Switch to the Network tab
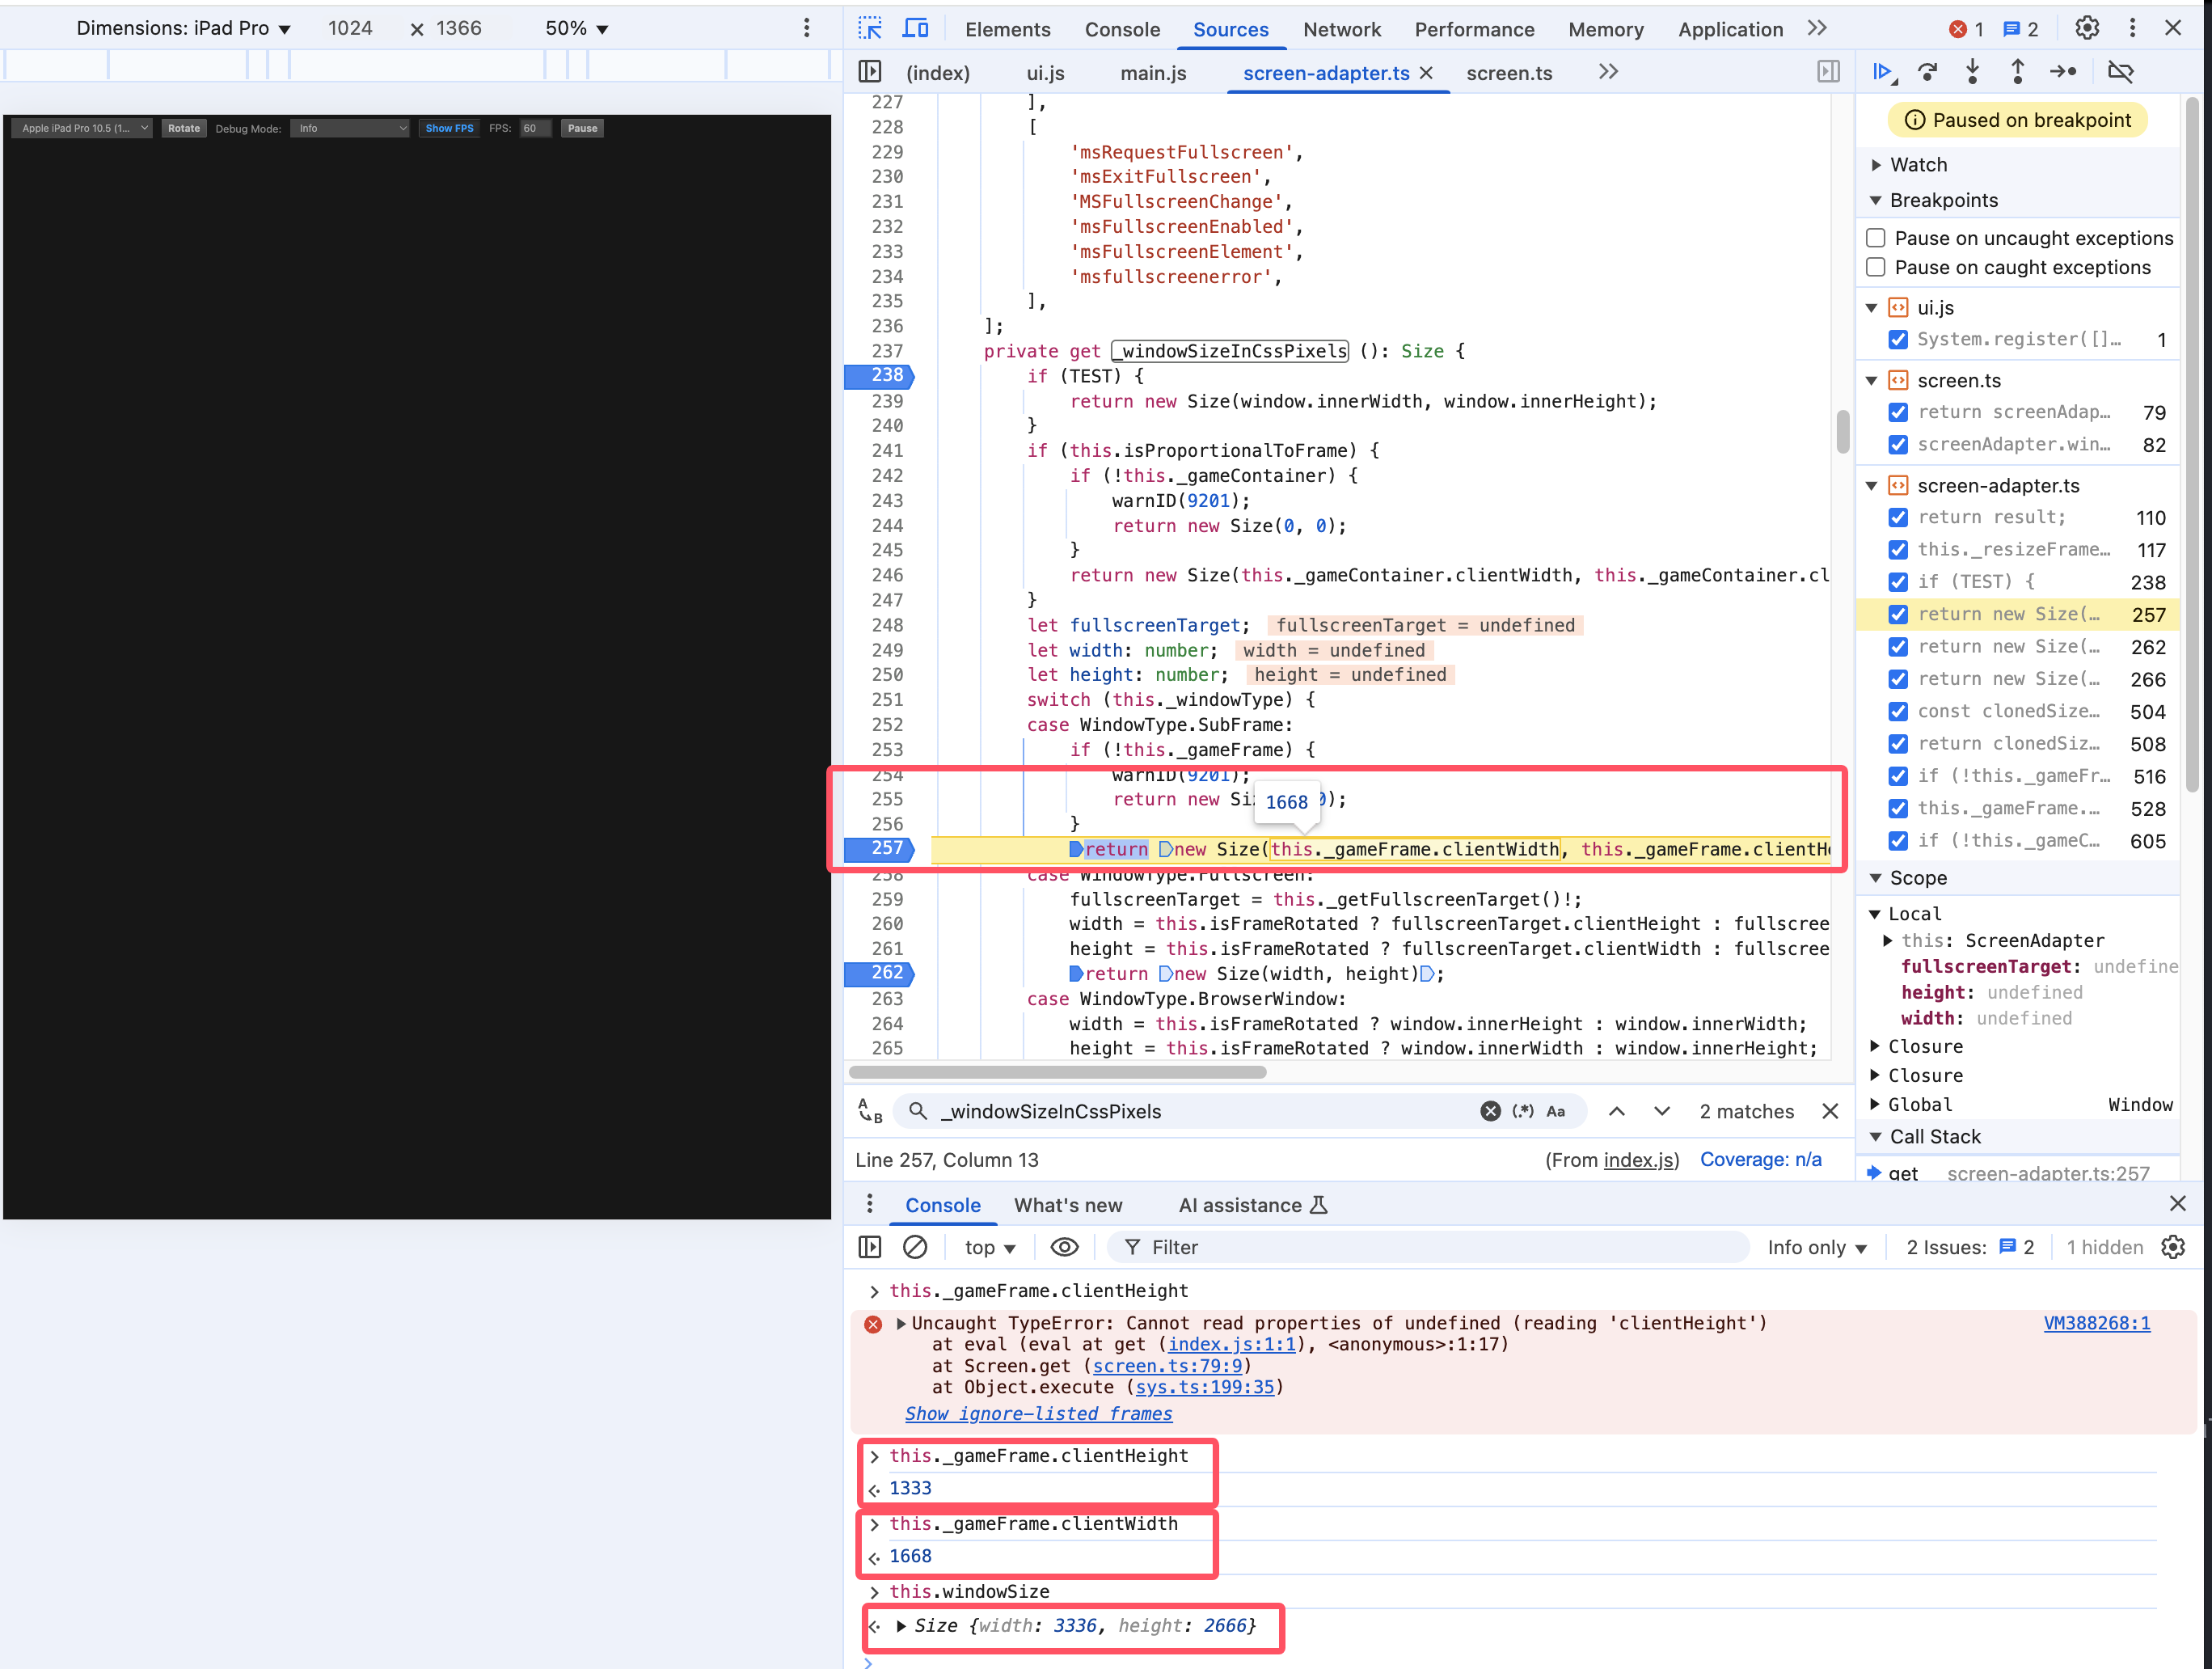2212x1669 pixels. [1341, 29]
